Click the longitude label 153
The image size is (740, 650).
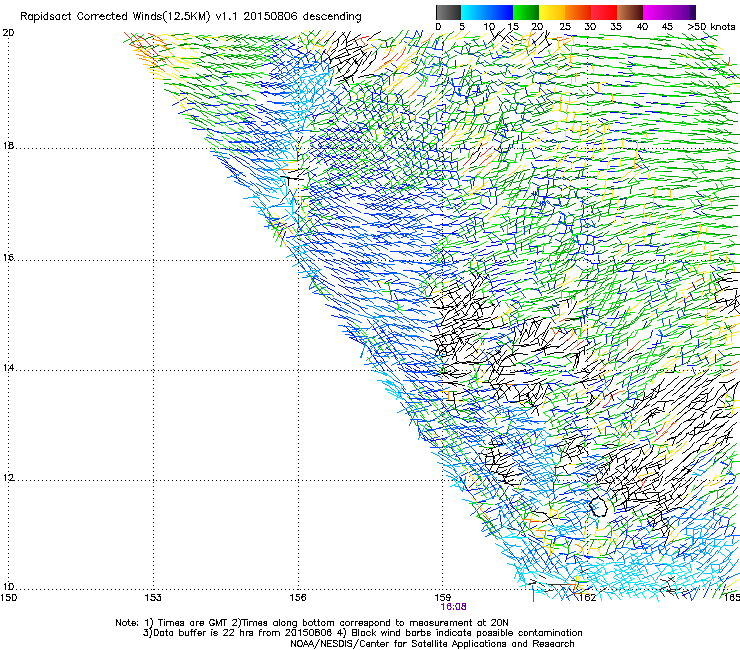click(153, 598)
